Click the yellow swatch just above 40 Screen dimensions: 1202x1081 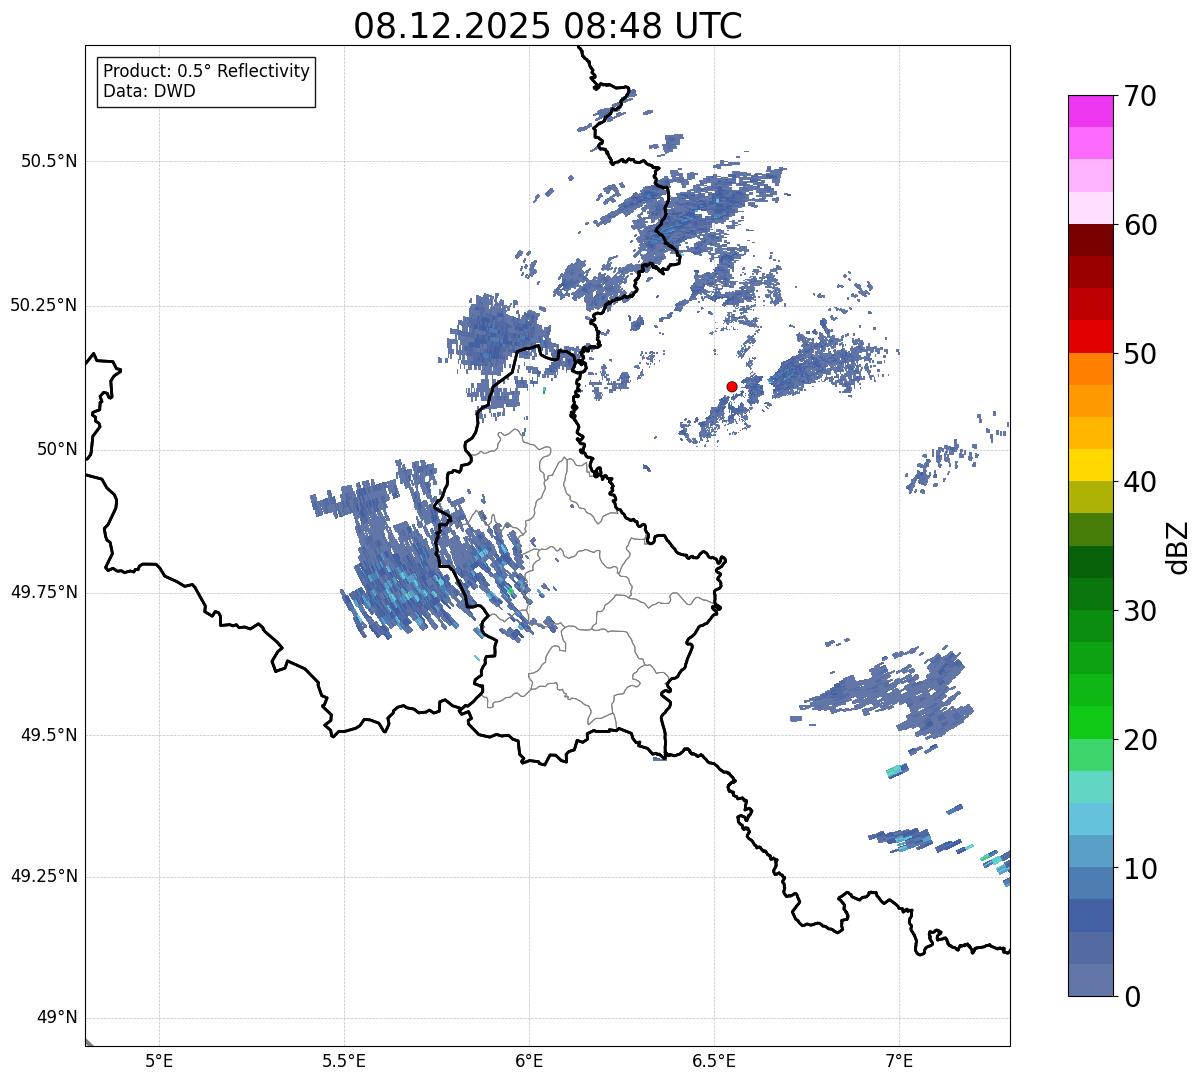[1090, 465]
